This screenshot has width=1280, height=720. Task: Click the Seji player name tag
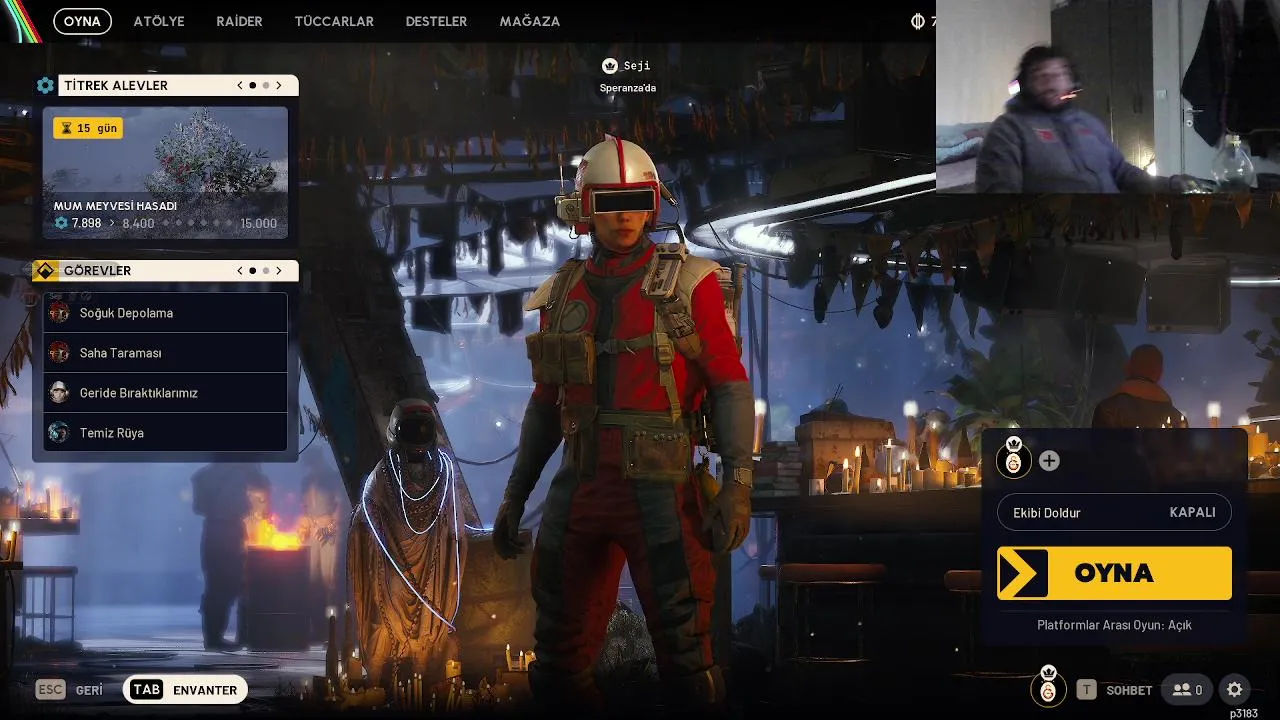(637, 66)
